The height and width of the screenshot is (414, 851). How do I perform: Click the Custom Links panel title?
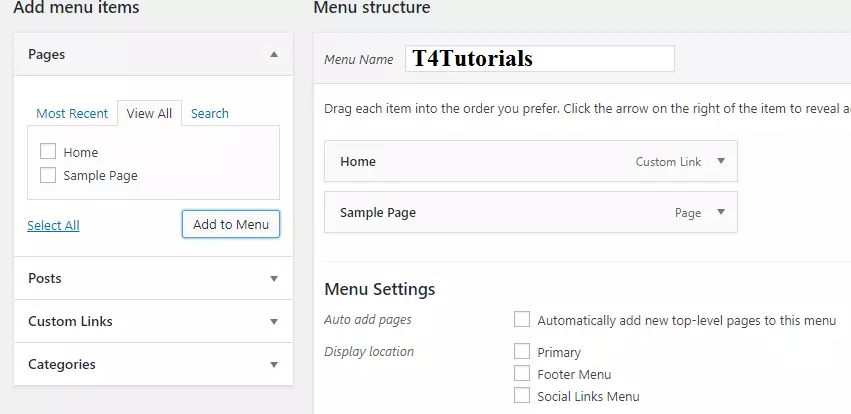(x=70, y=321)
